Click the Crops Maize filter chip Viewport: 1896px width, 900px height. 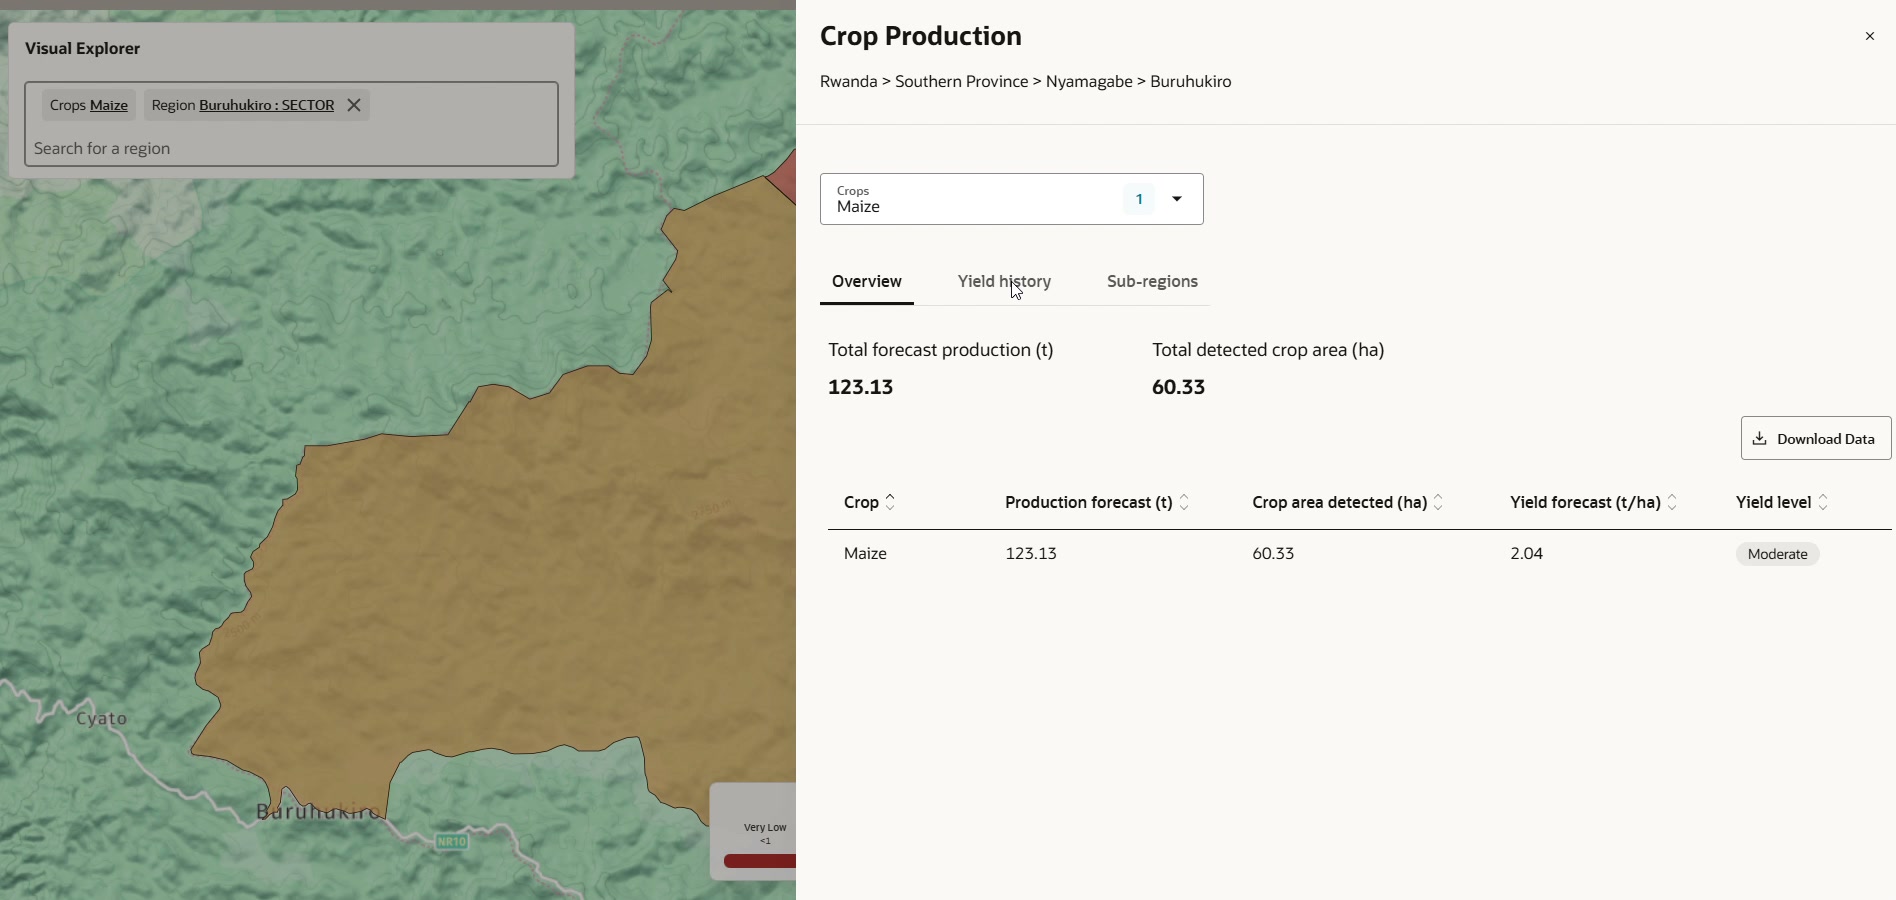pos(89,105)
